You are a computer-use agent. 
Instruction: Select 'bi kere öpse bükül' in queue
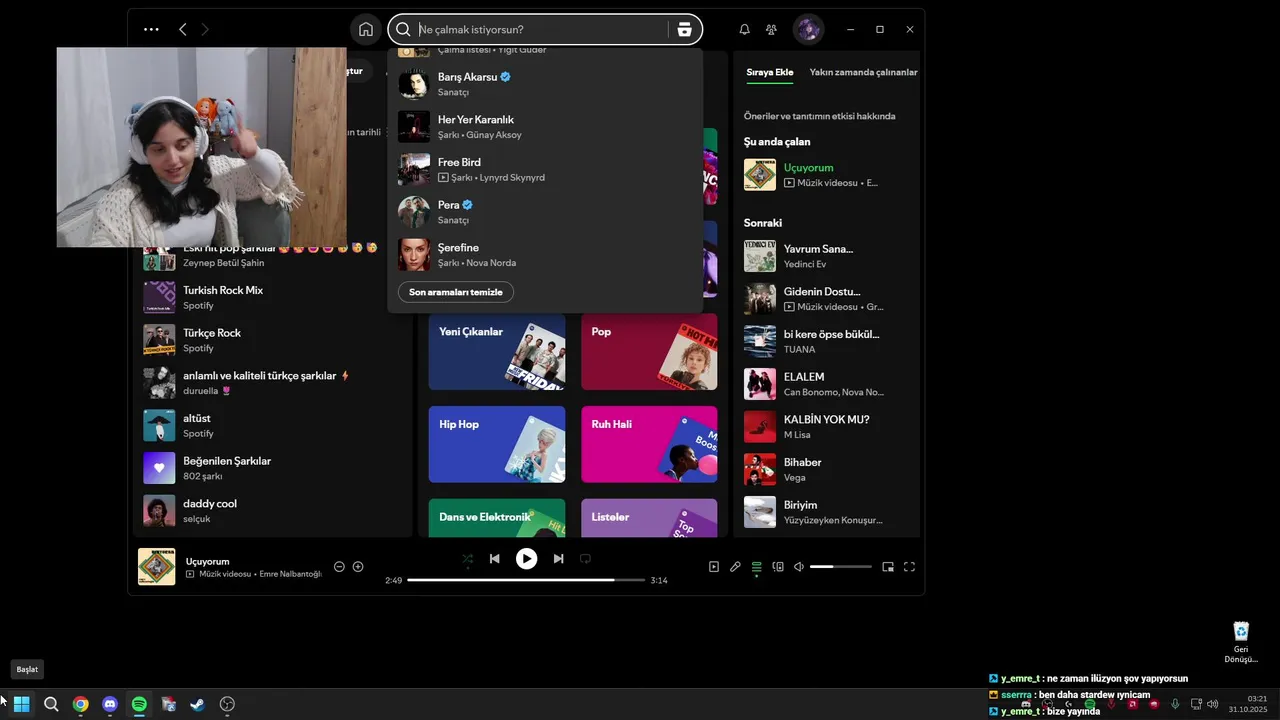click(x=828, y=341)
